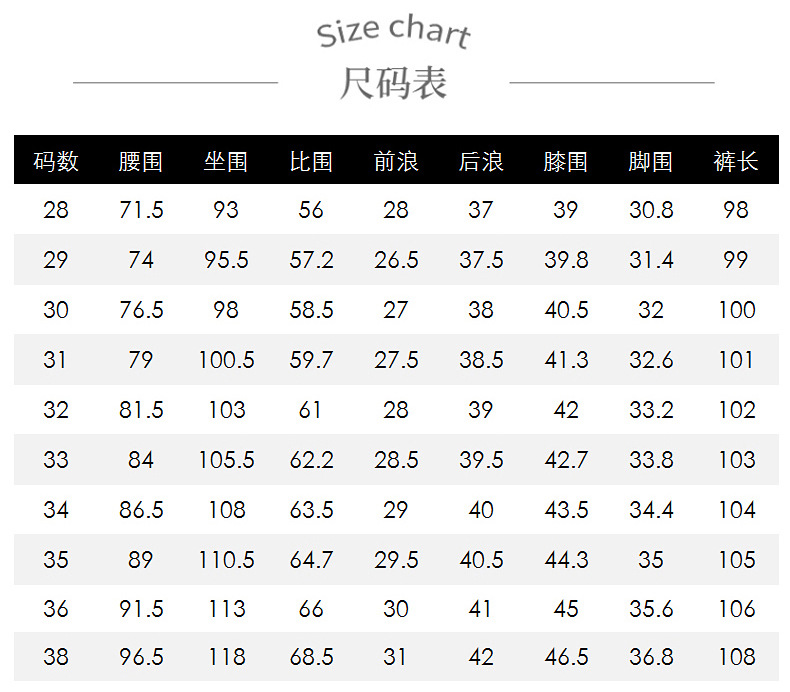The image size is (790, 692).
Task: Select size 30 in first column
Action: [x=56, y=310]
